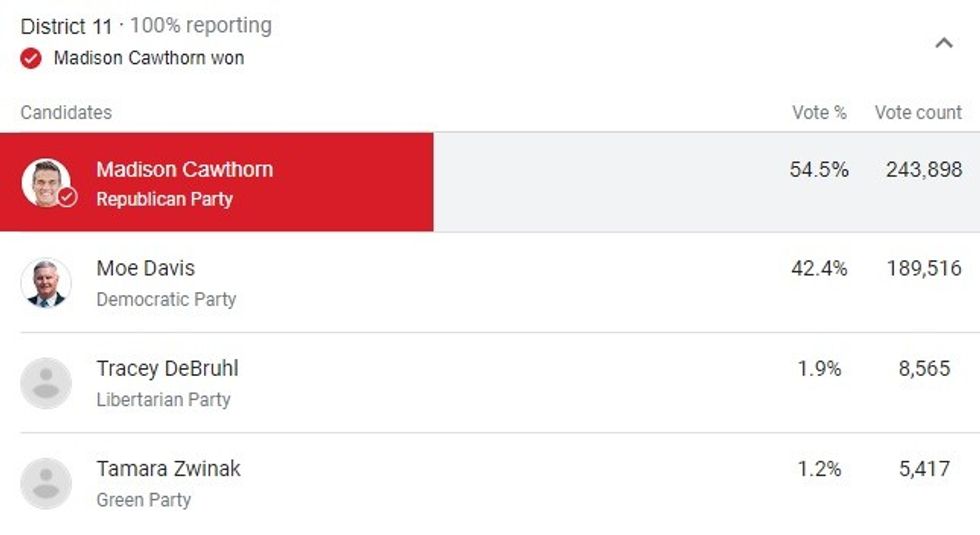Open Madison Cawthorn's profile photo

pyautogui.click(x=44, y=182)
